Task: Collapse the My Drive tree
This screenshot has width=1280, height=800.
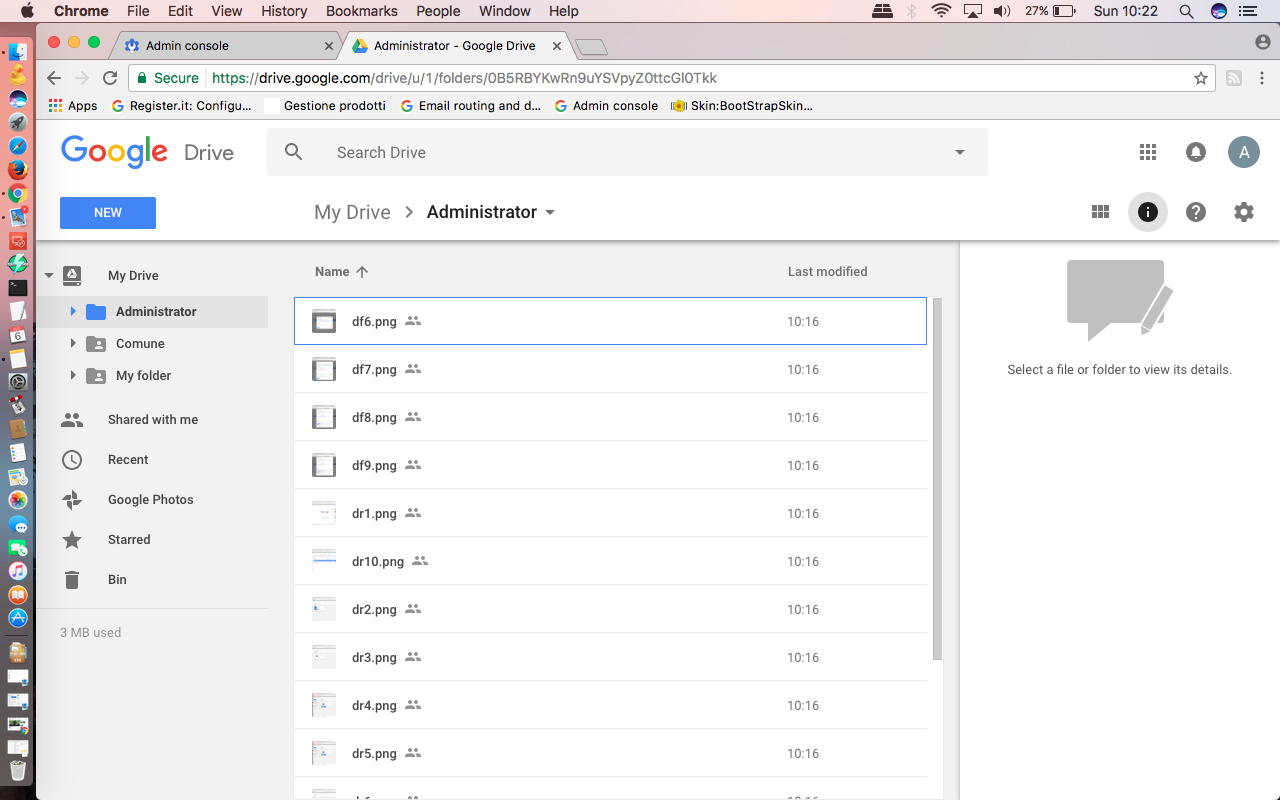Action: 49,276
